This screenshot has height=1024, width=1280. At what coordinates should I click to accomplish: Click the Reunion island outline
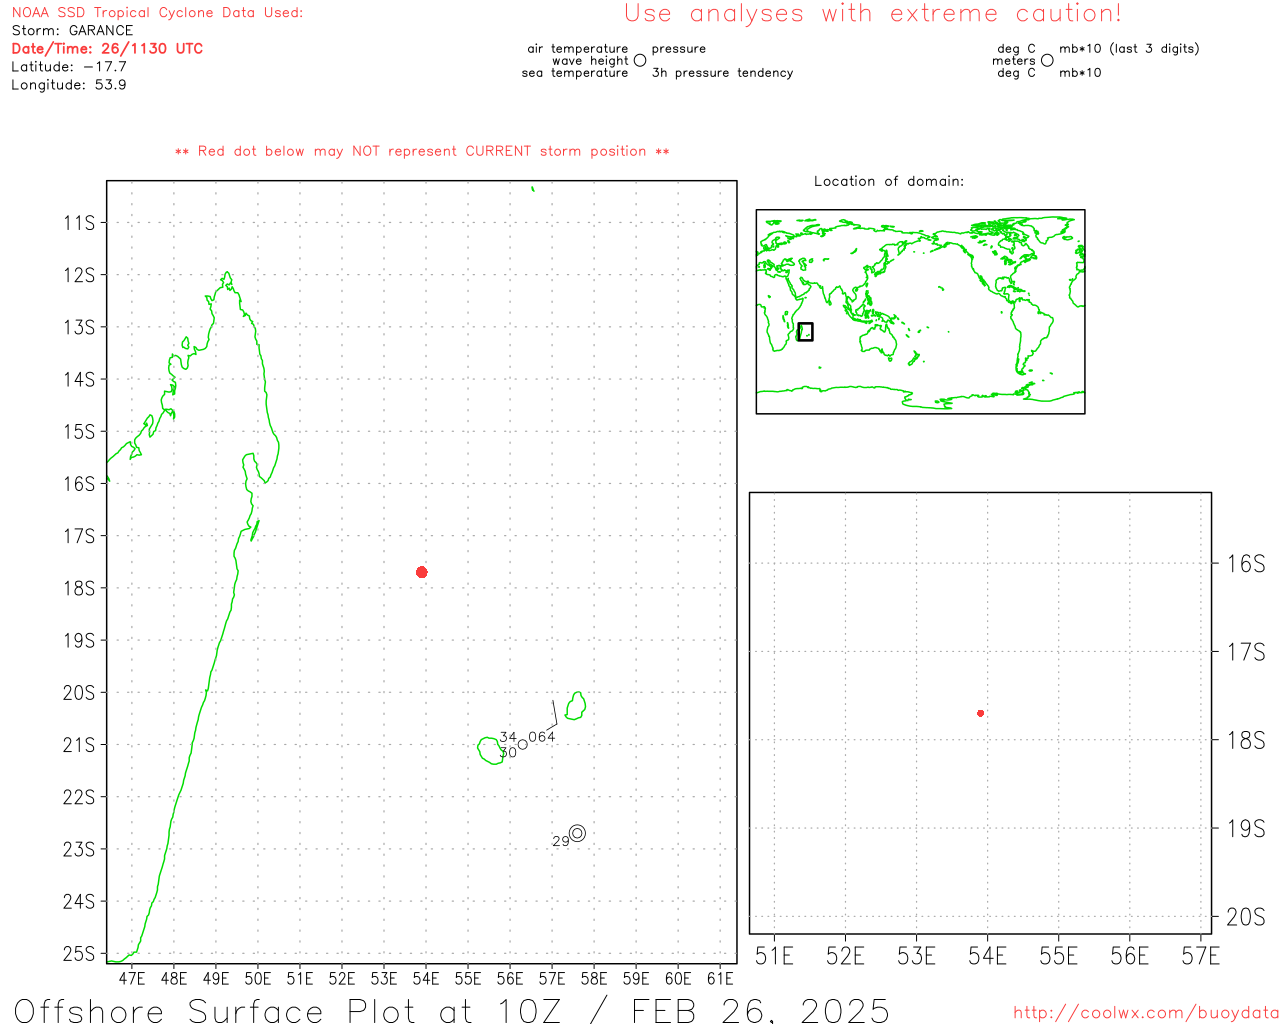point(491,751)
